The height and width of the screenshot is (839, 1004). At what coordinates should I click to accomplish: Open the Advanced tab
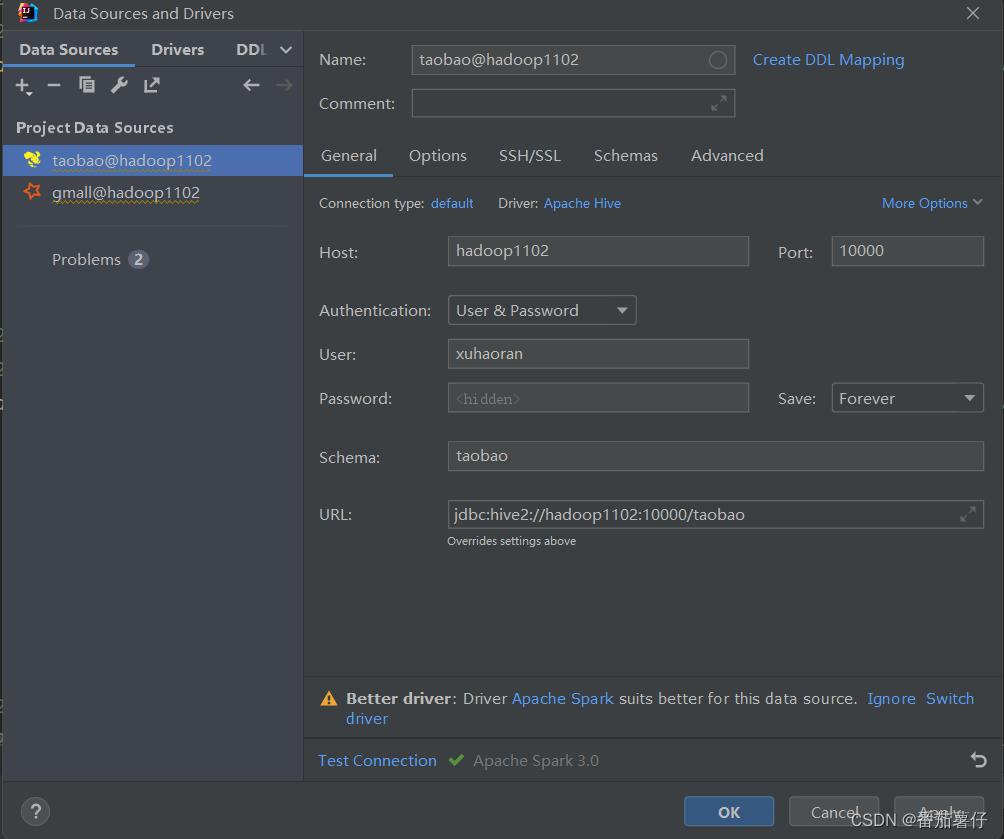(727, 156)
